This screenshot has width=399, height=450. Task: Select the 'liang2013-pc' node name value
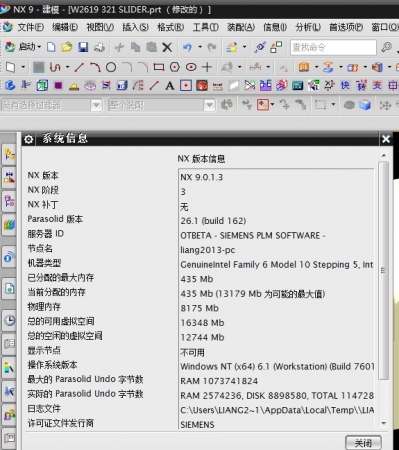click(x=208, y=250)
